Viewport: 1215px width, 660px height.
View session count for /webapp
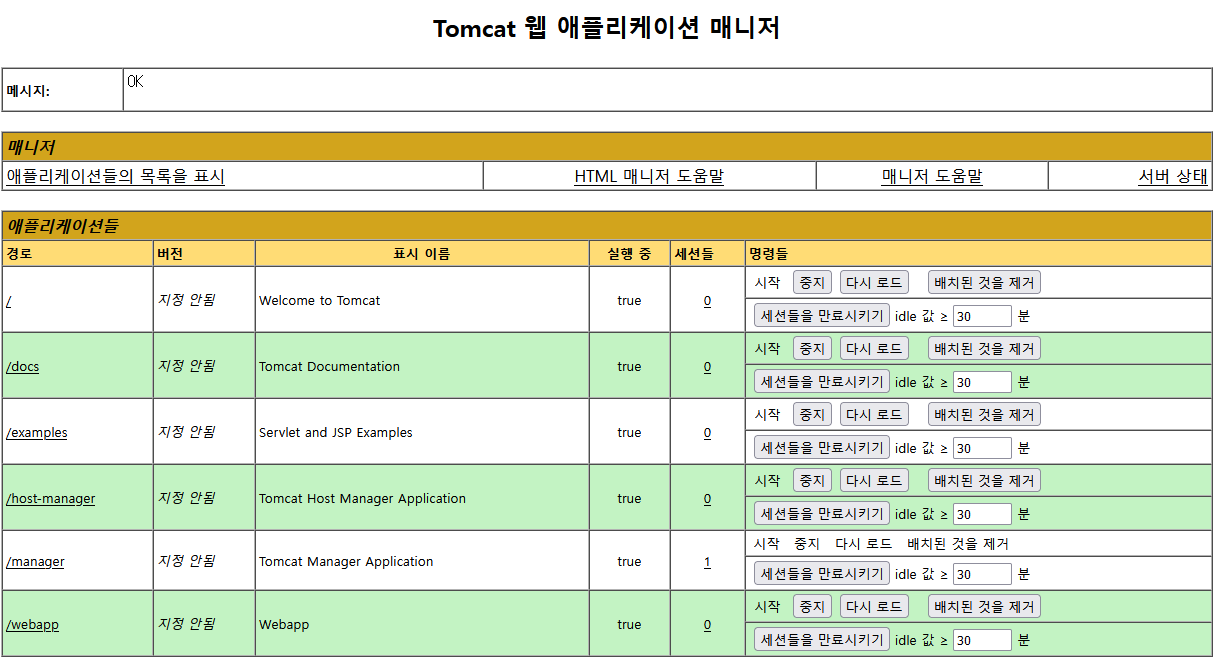707,625
